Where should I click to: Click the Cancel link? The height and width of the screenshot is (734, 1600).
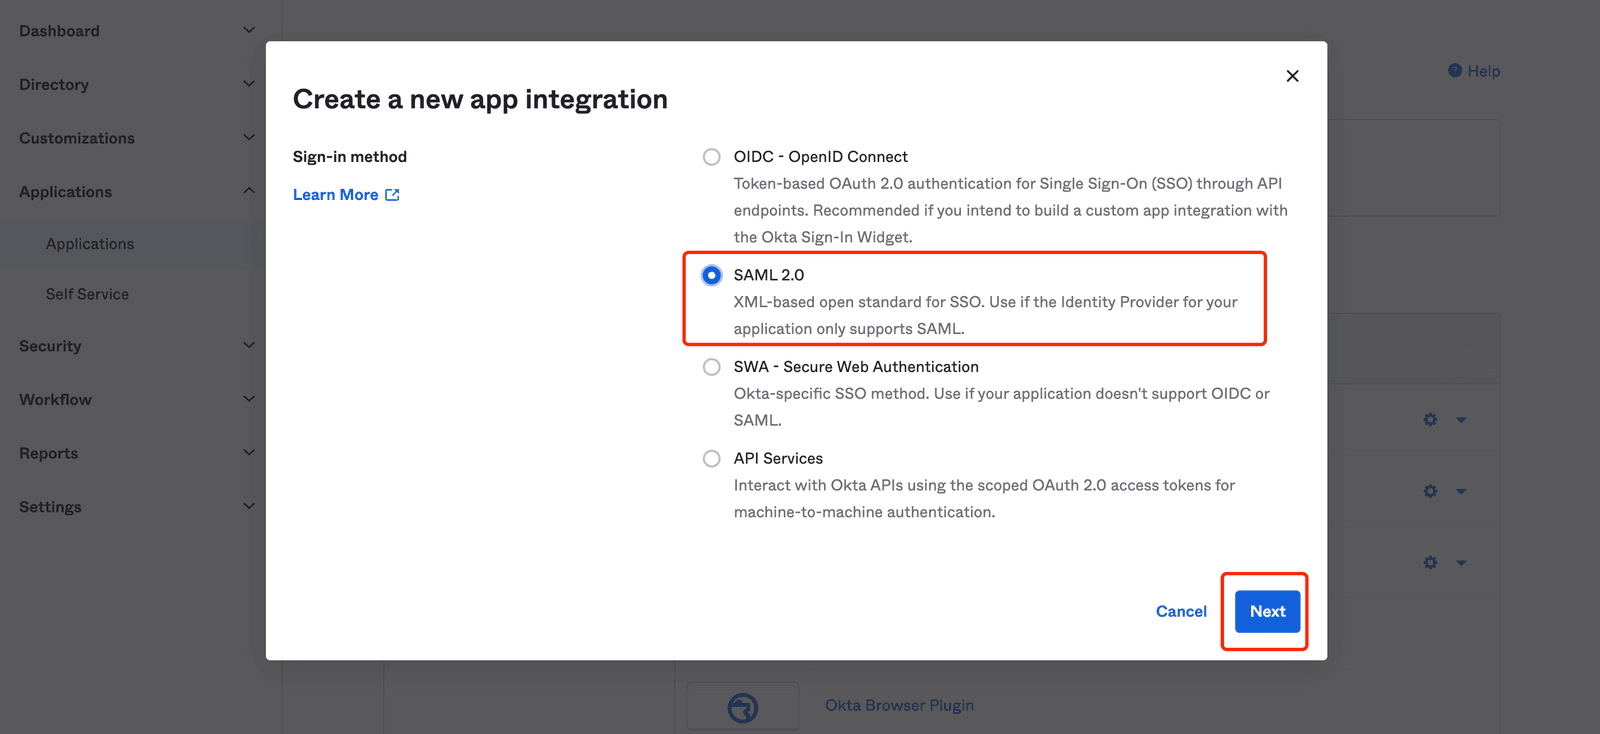point(1181,611)
